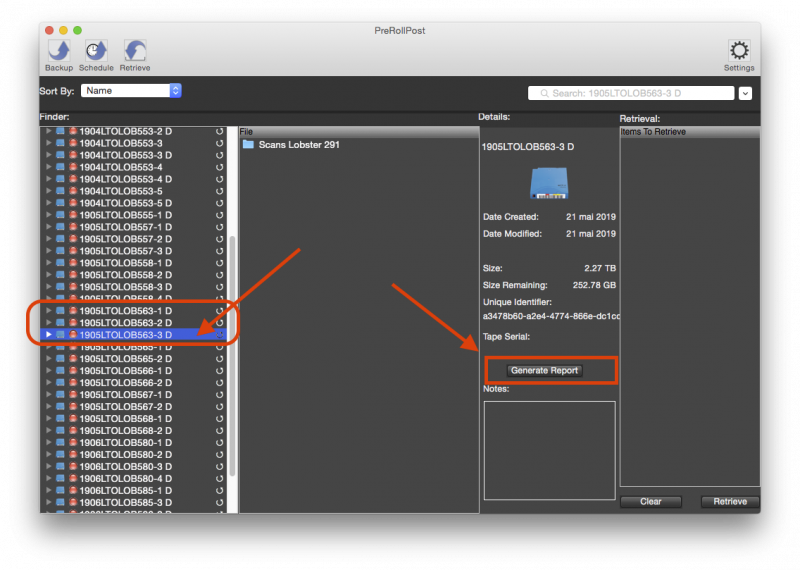This screenshot has width=800, height=570.
Task: Open Settings gear icon
Action: pos(739,51)
